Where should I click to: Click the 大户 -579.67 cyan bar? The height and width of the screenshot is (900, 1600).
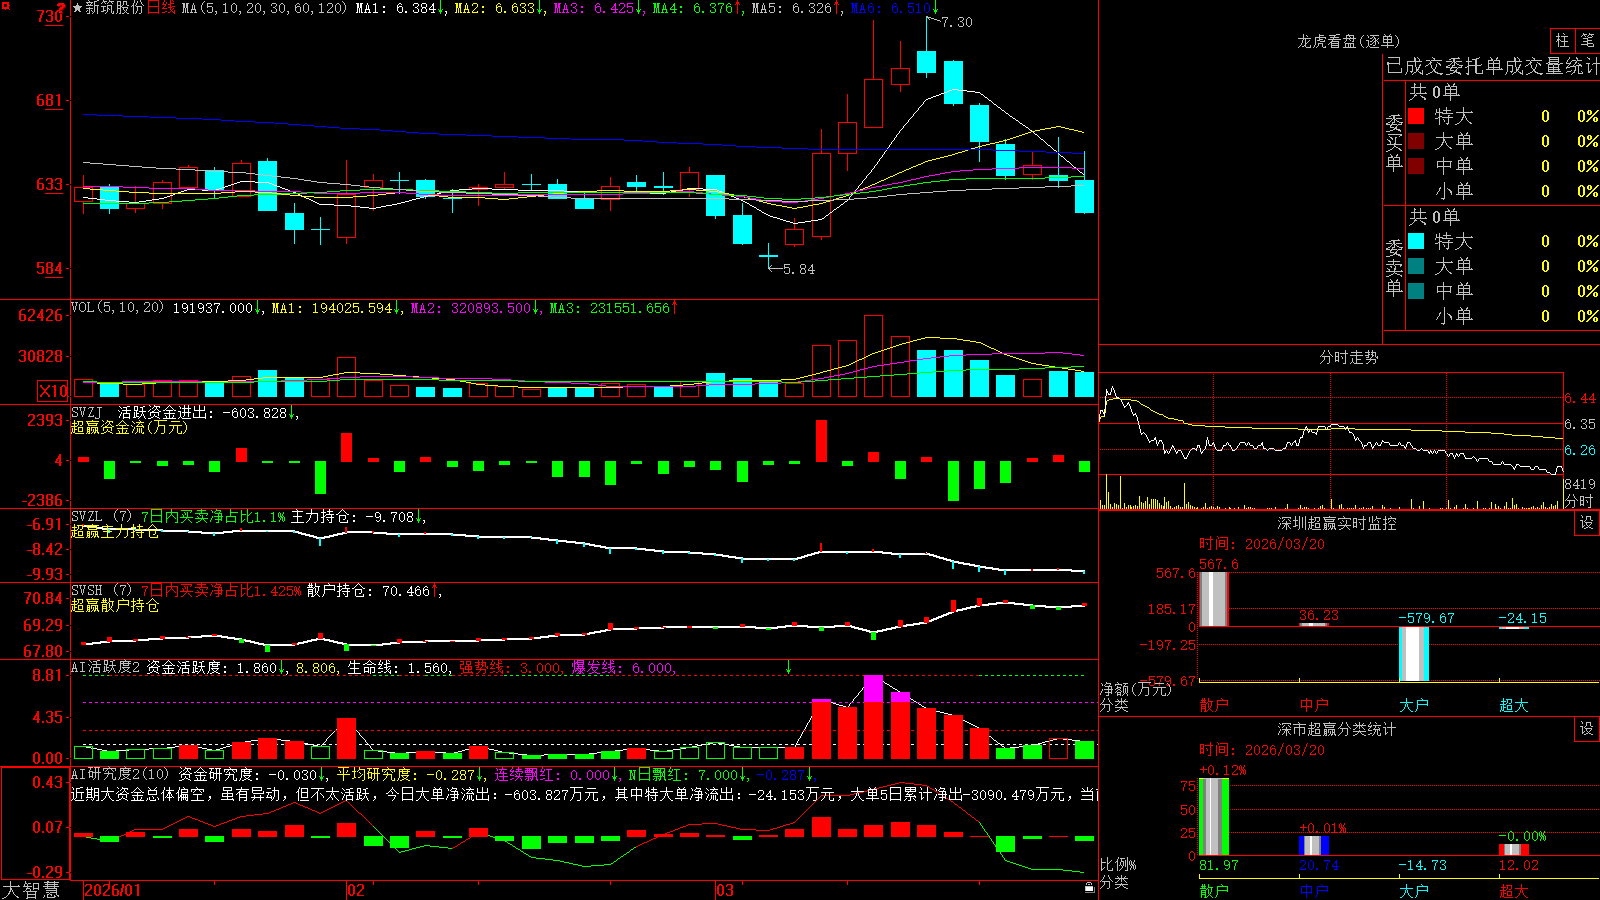coord(1413,654)
